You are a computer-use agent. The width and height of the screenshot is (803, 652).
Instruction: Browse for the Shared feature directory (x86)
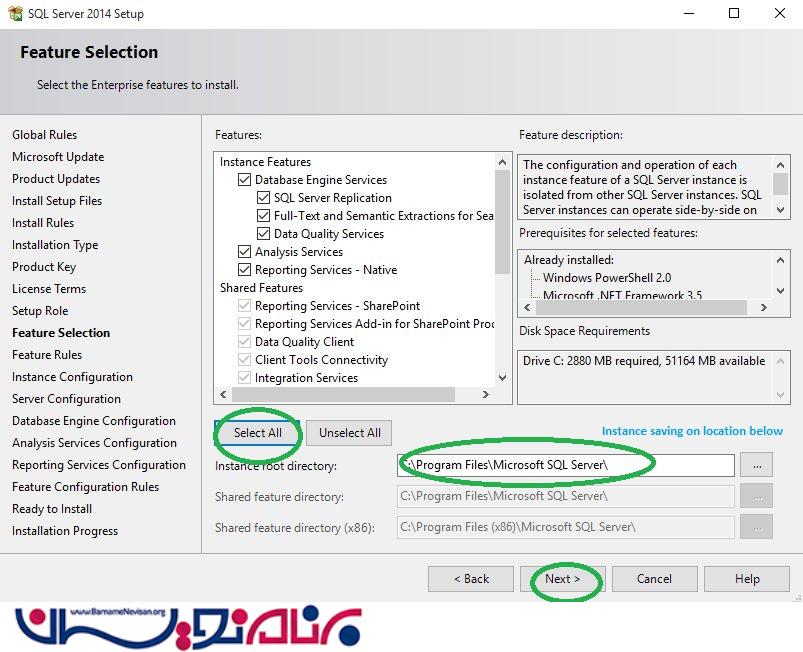757,527
